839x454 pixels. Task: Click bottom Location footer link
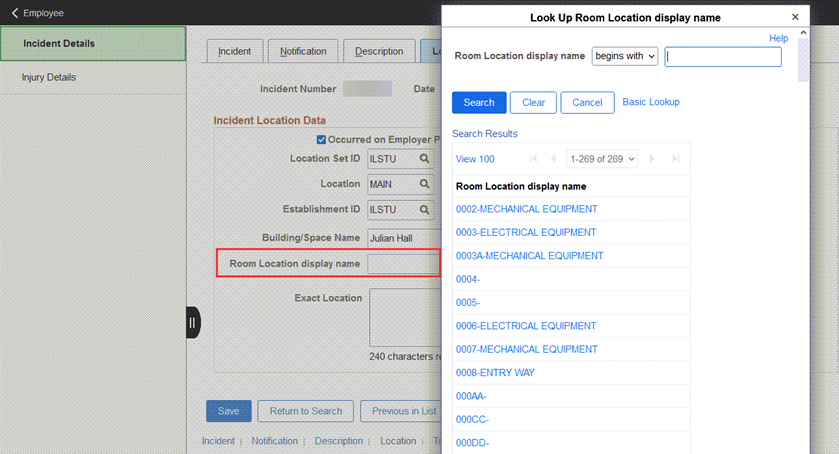tap(398, 441)
